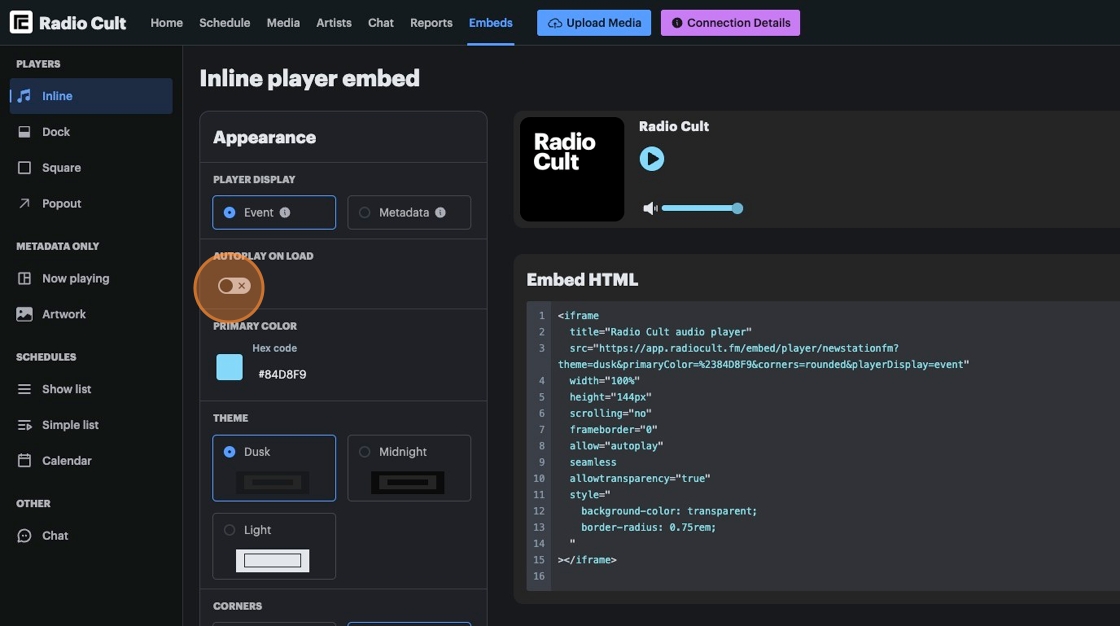The width and height of the screenshot is (1120, 626).
Task: Click the Midnight theme preview image
Action: (408, 482)
